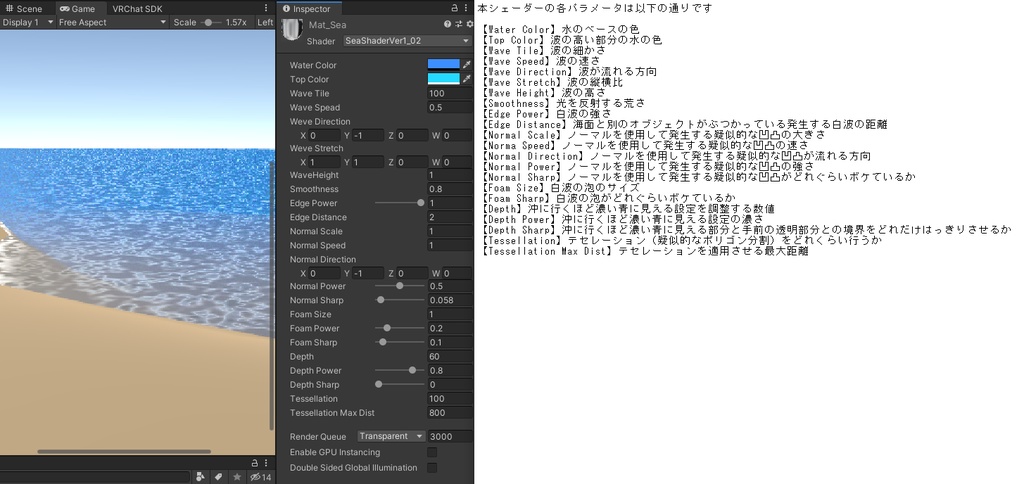This screenshot has width=1024, height=484.
Task: Click the search by type icon
Action: pyautogui.click(x=201, y=477)
